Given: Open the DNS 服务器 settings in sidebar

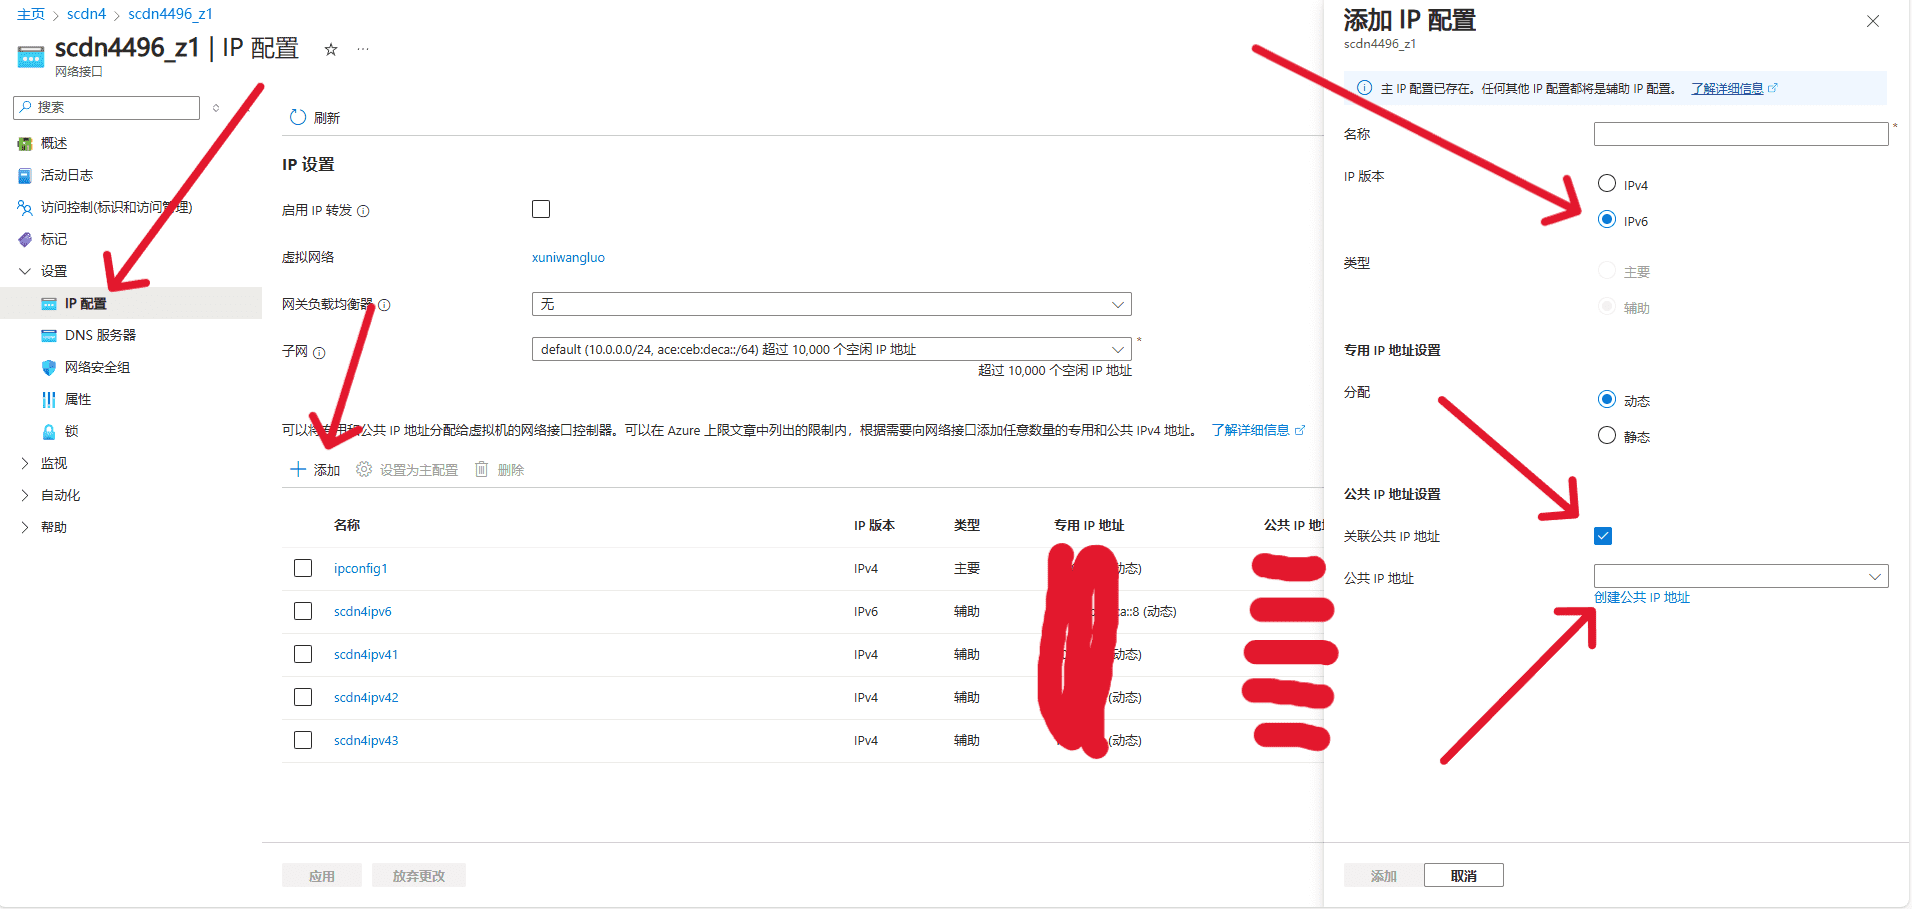Looking at the screenshot, I should (100, 334).
